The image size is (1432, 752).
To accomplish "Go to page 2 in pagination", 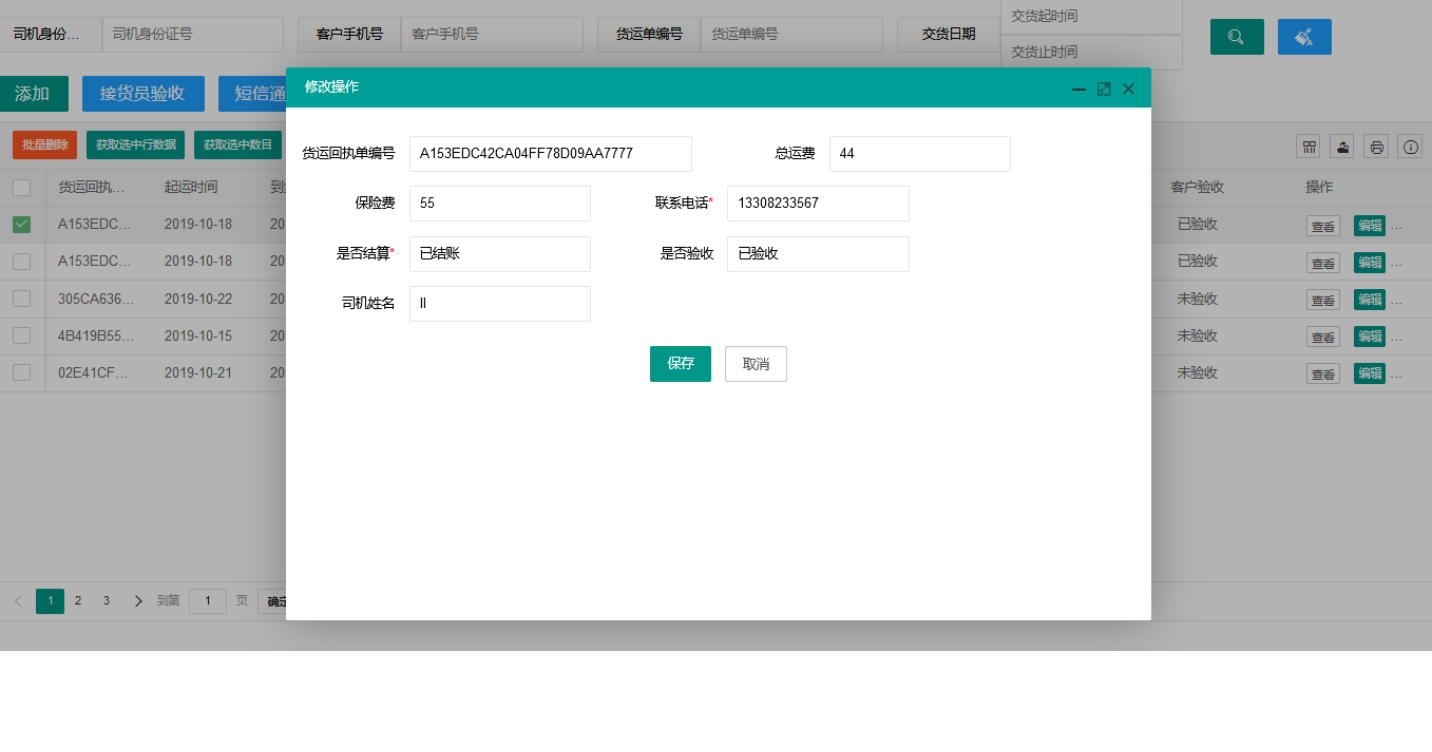I will [78, 601].
